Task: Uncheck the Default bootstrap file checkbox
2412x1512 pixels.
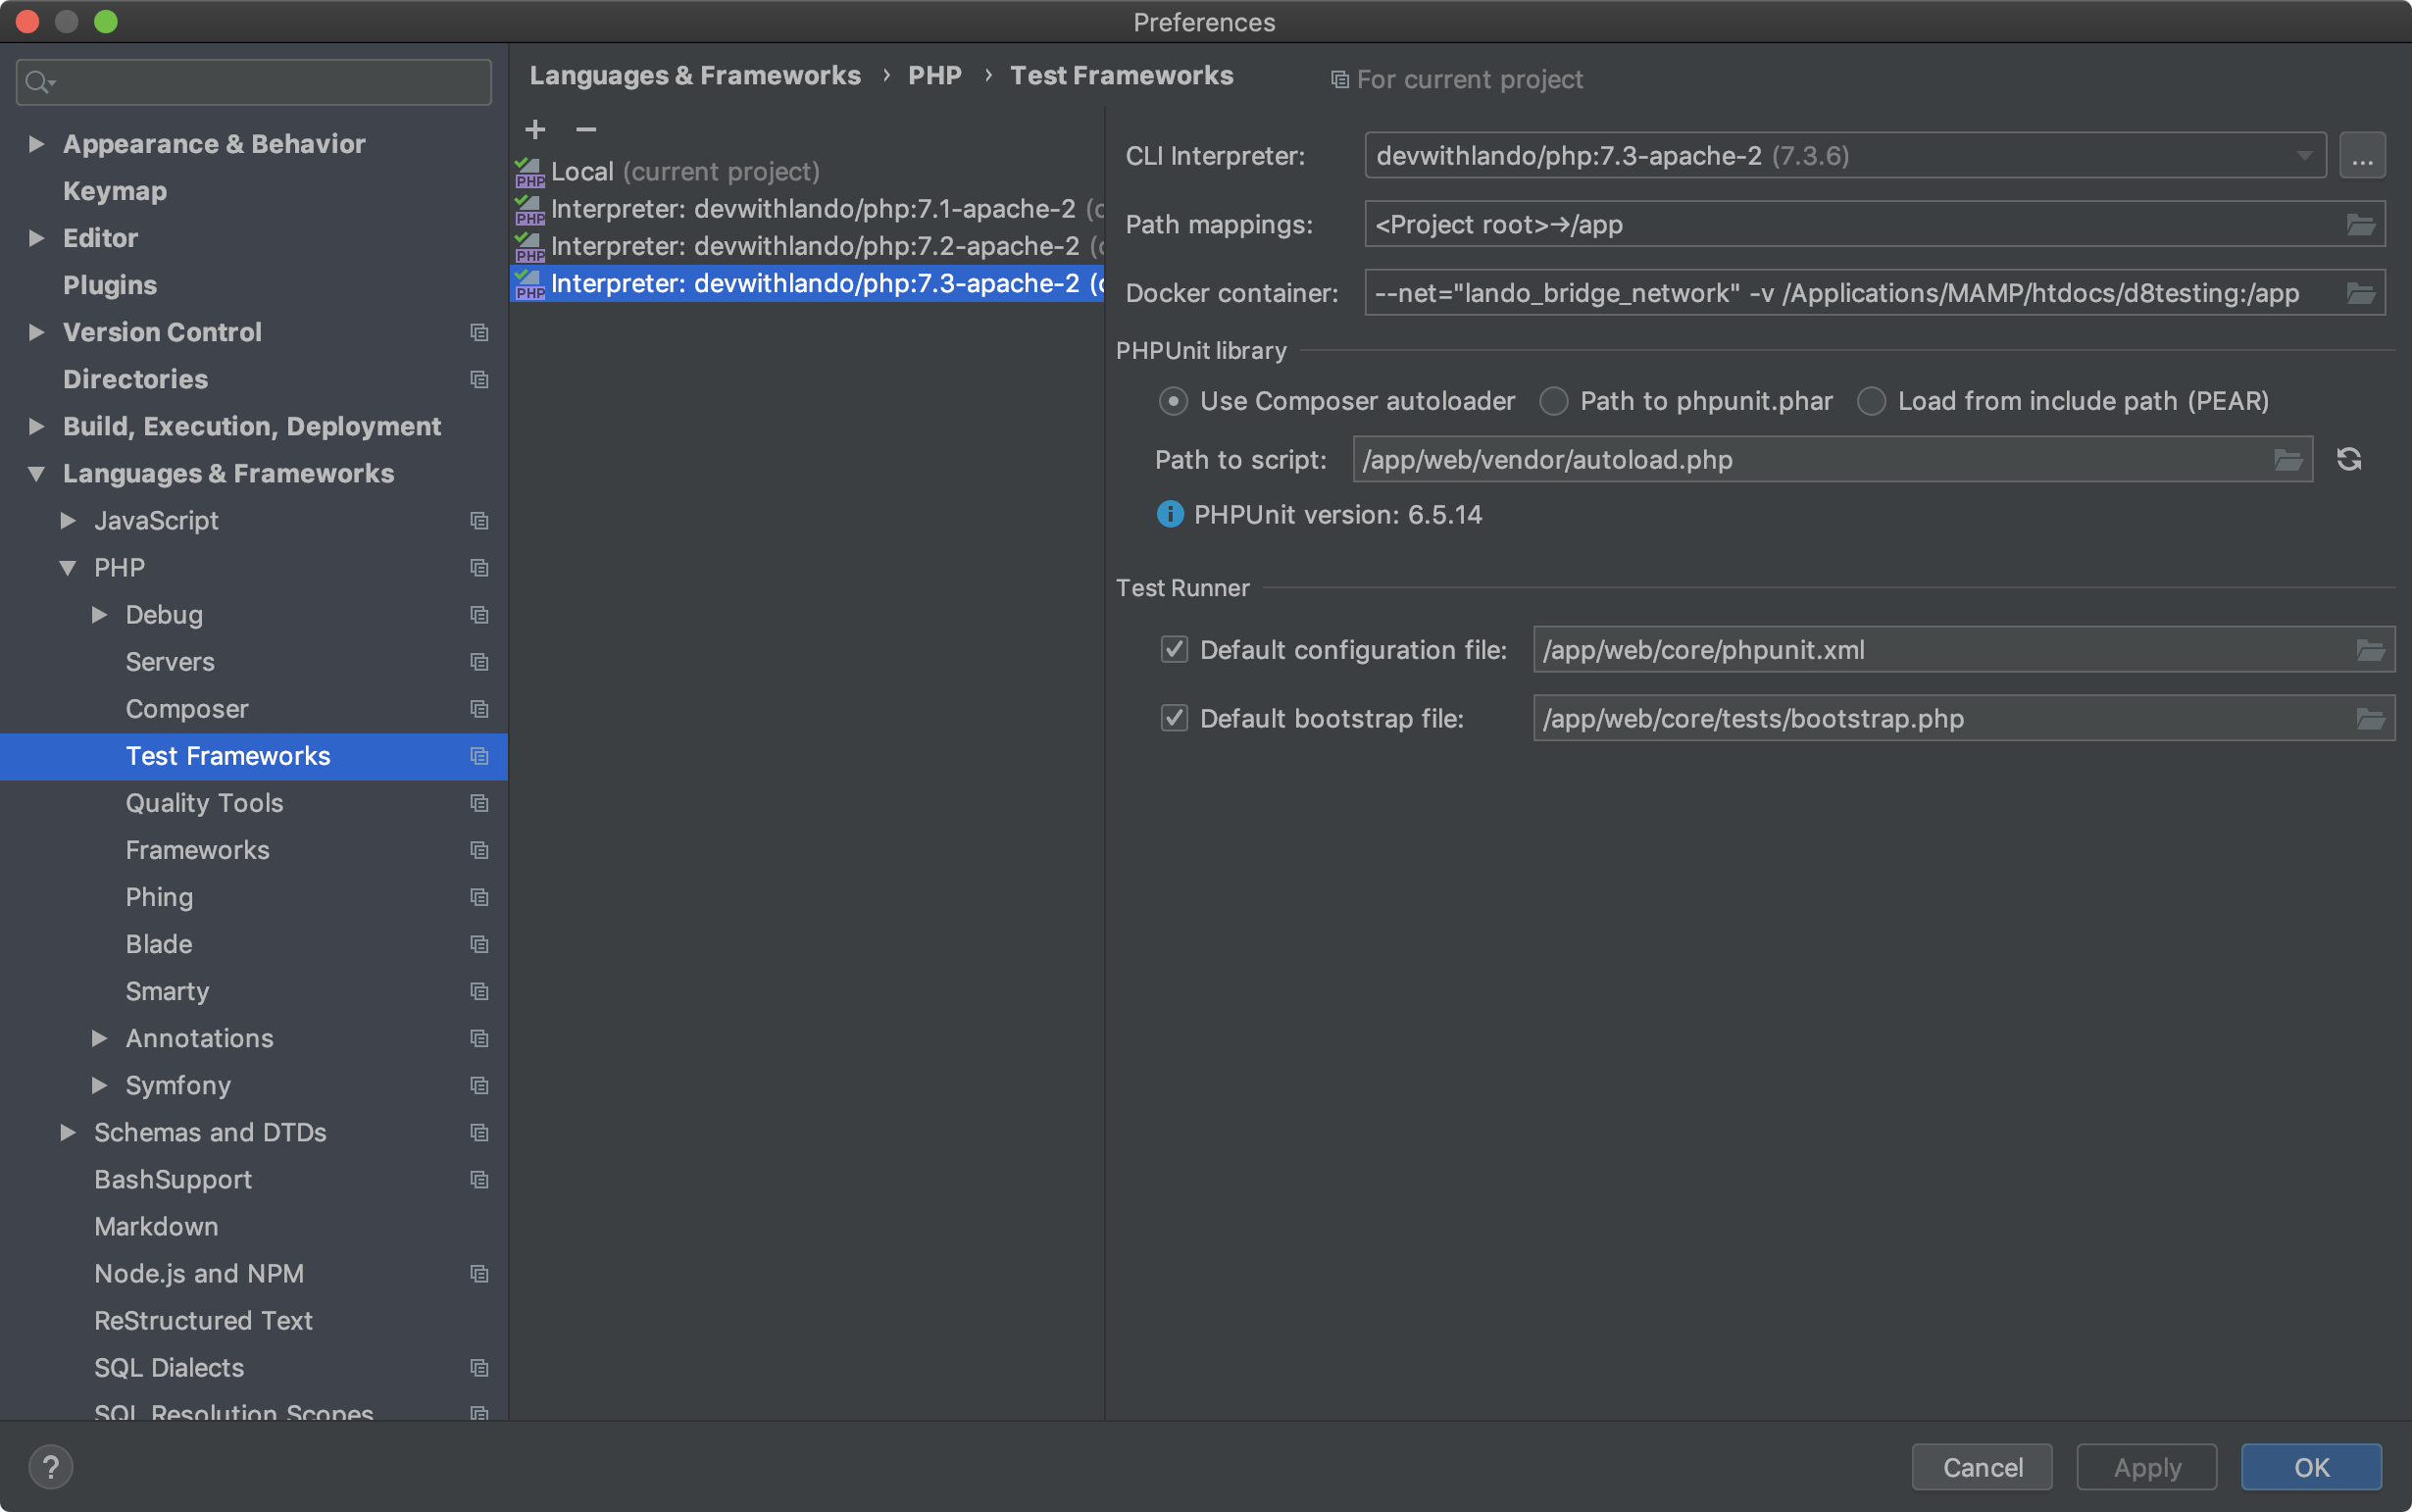Action: (1174, 719)
